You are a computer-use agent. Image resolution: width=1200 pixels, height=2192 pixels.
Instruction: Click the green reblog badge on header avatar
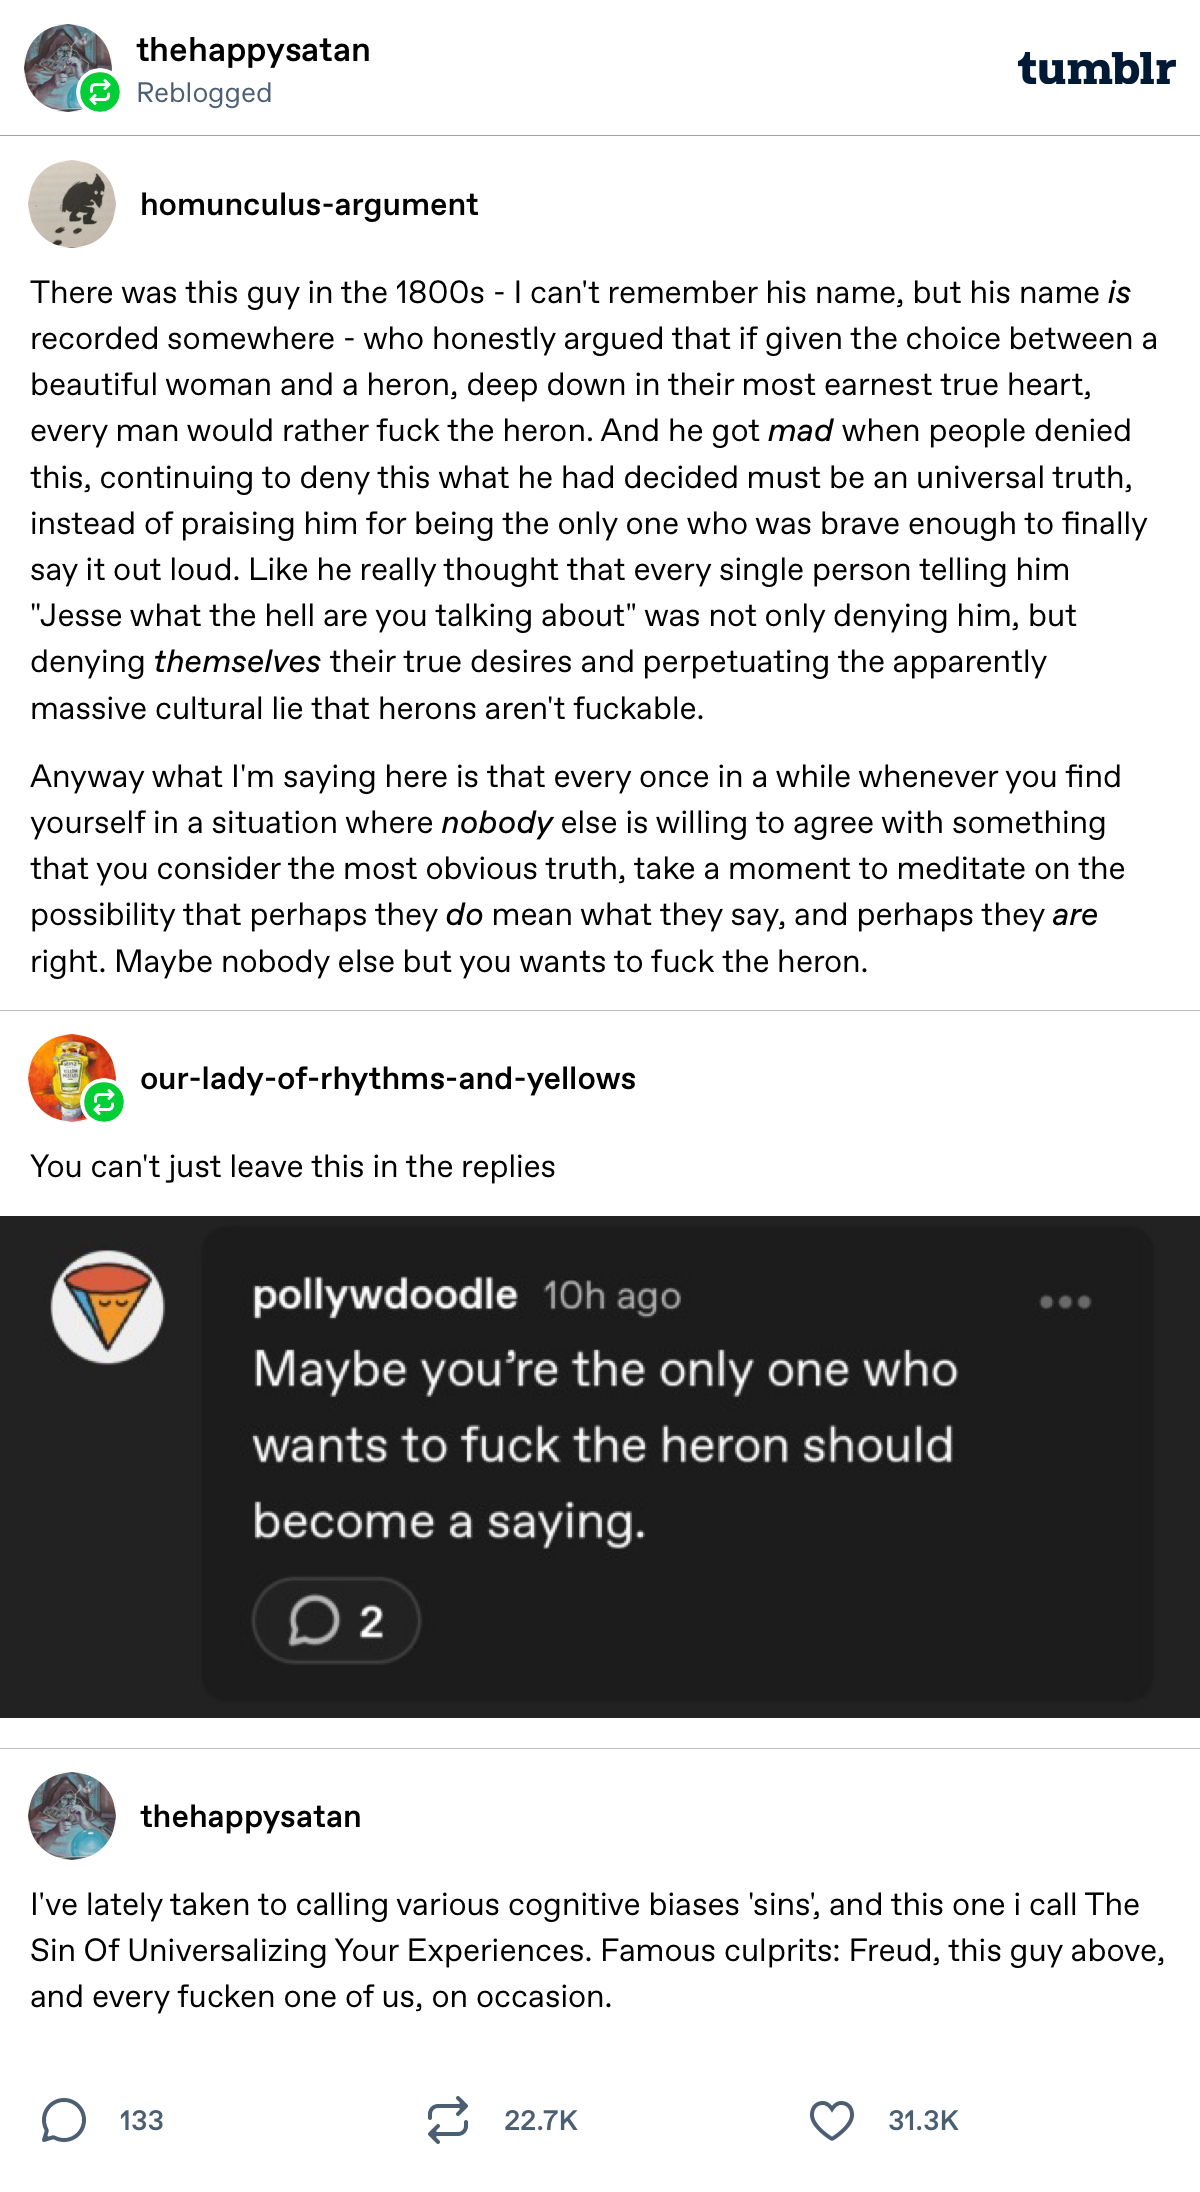(100, 93)
